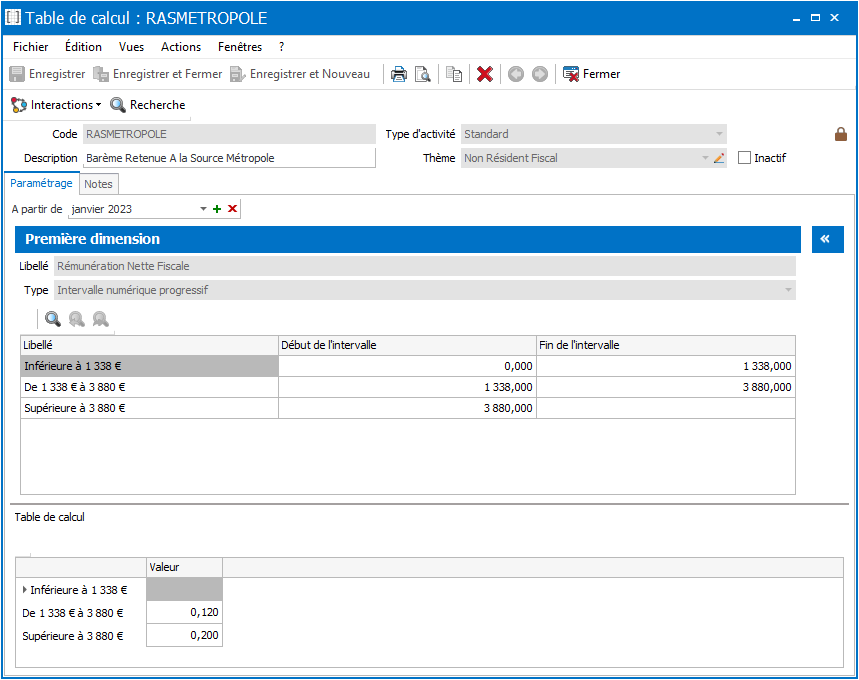Click the Interactions icon
This screenshot has width=859, height=680.
[x=19, y=105]
